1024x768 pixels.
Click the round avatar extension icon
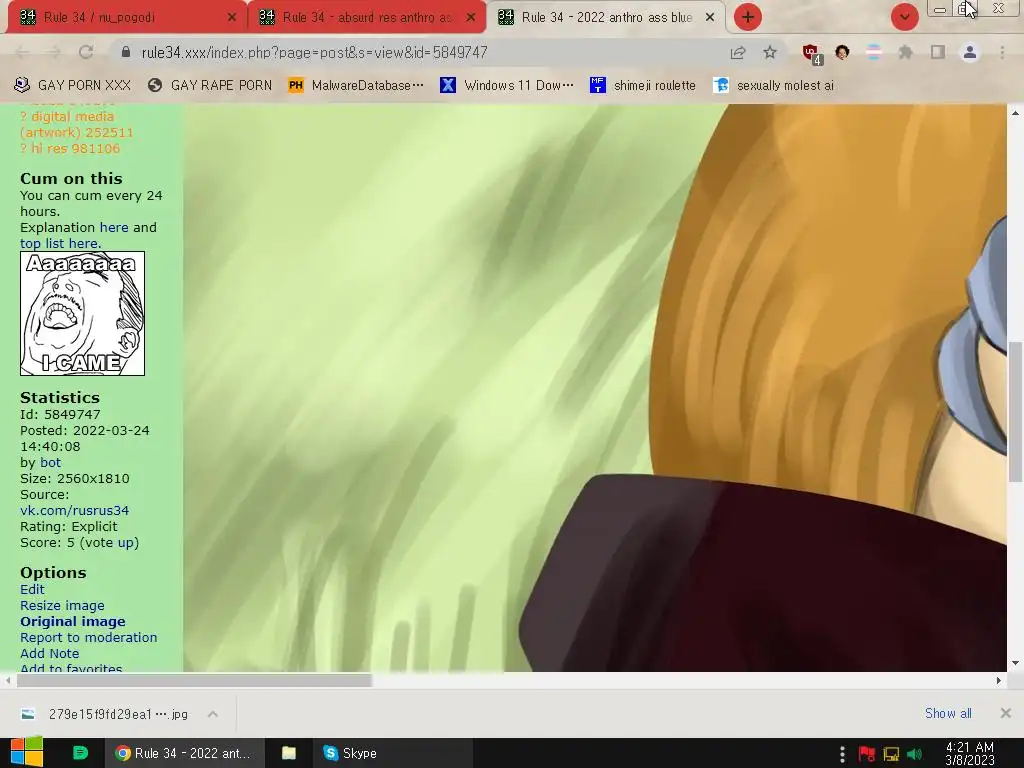(x=842, y=52)
